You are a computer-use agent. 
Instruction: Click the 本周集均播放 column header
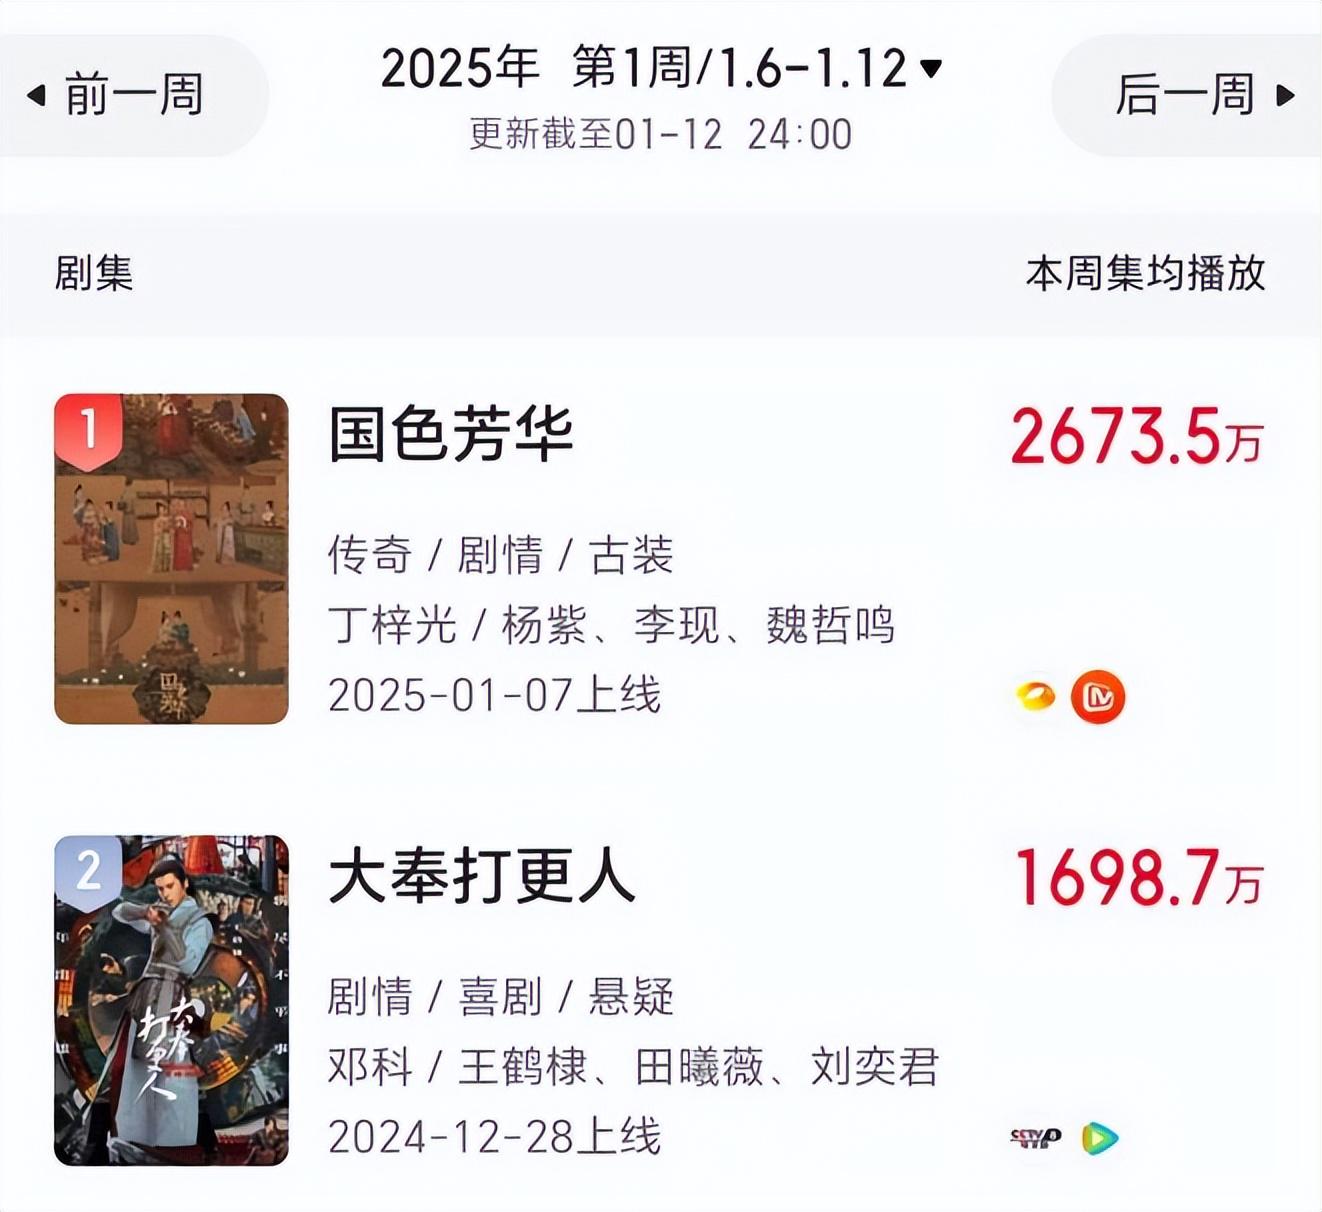click(x=1146, y=273)
